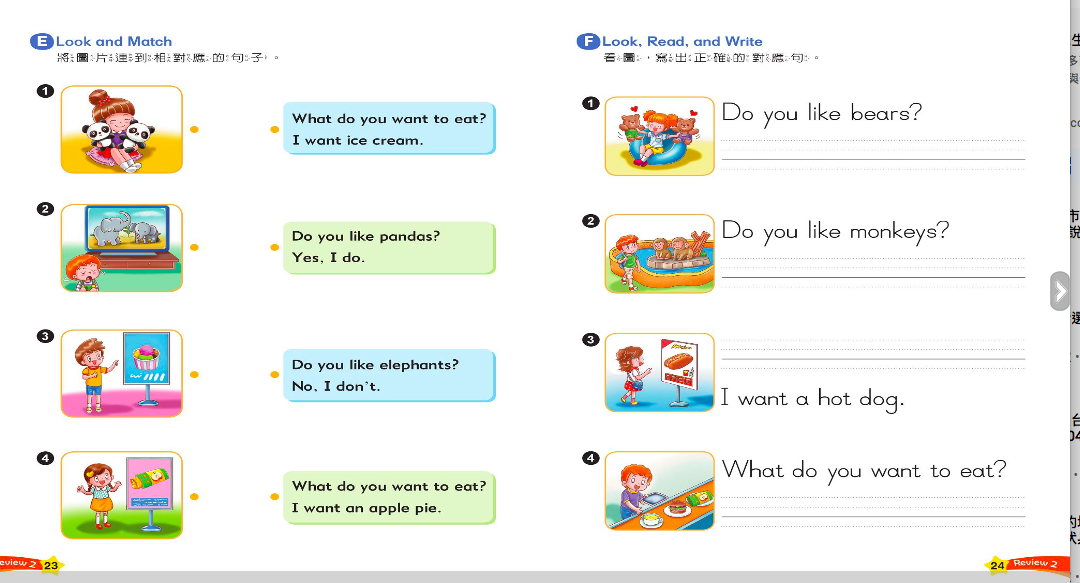Click the "I want an apple pie." sentence box
Viewport: 1080px width, 583px height.
pos(389,498)
